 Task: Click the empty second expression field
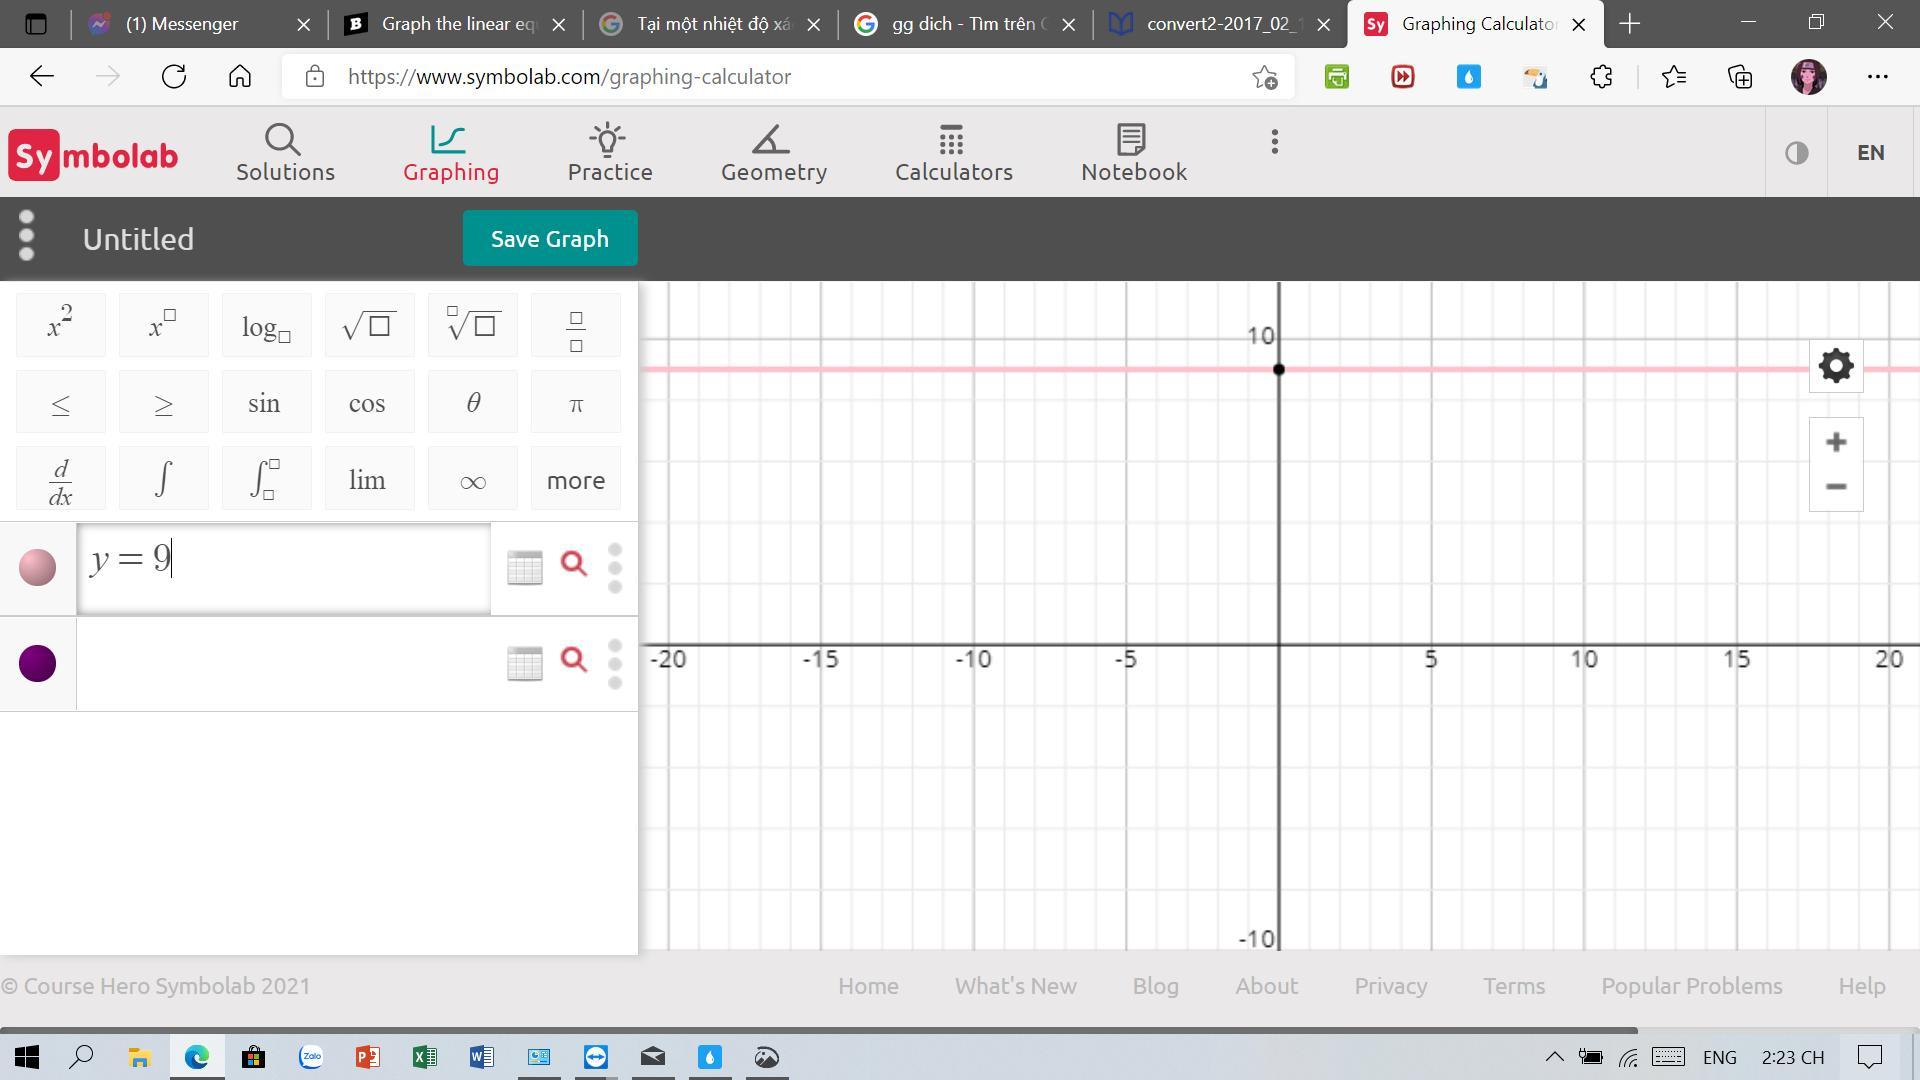285,663
